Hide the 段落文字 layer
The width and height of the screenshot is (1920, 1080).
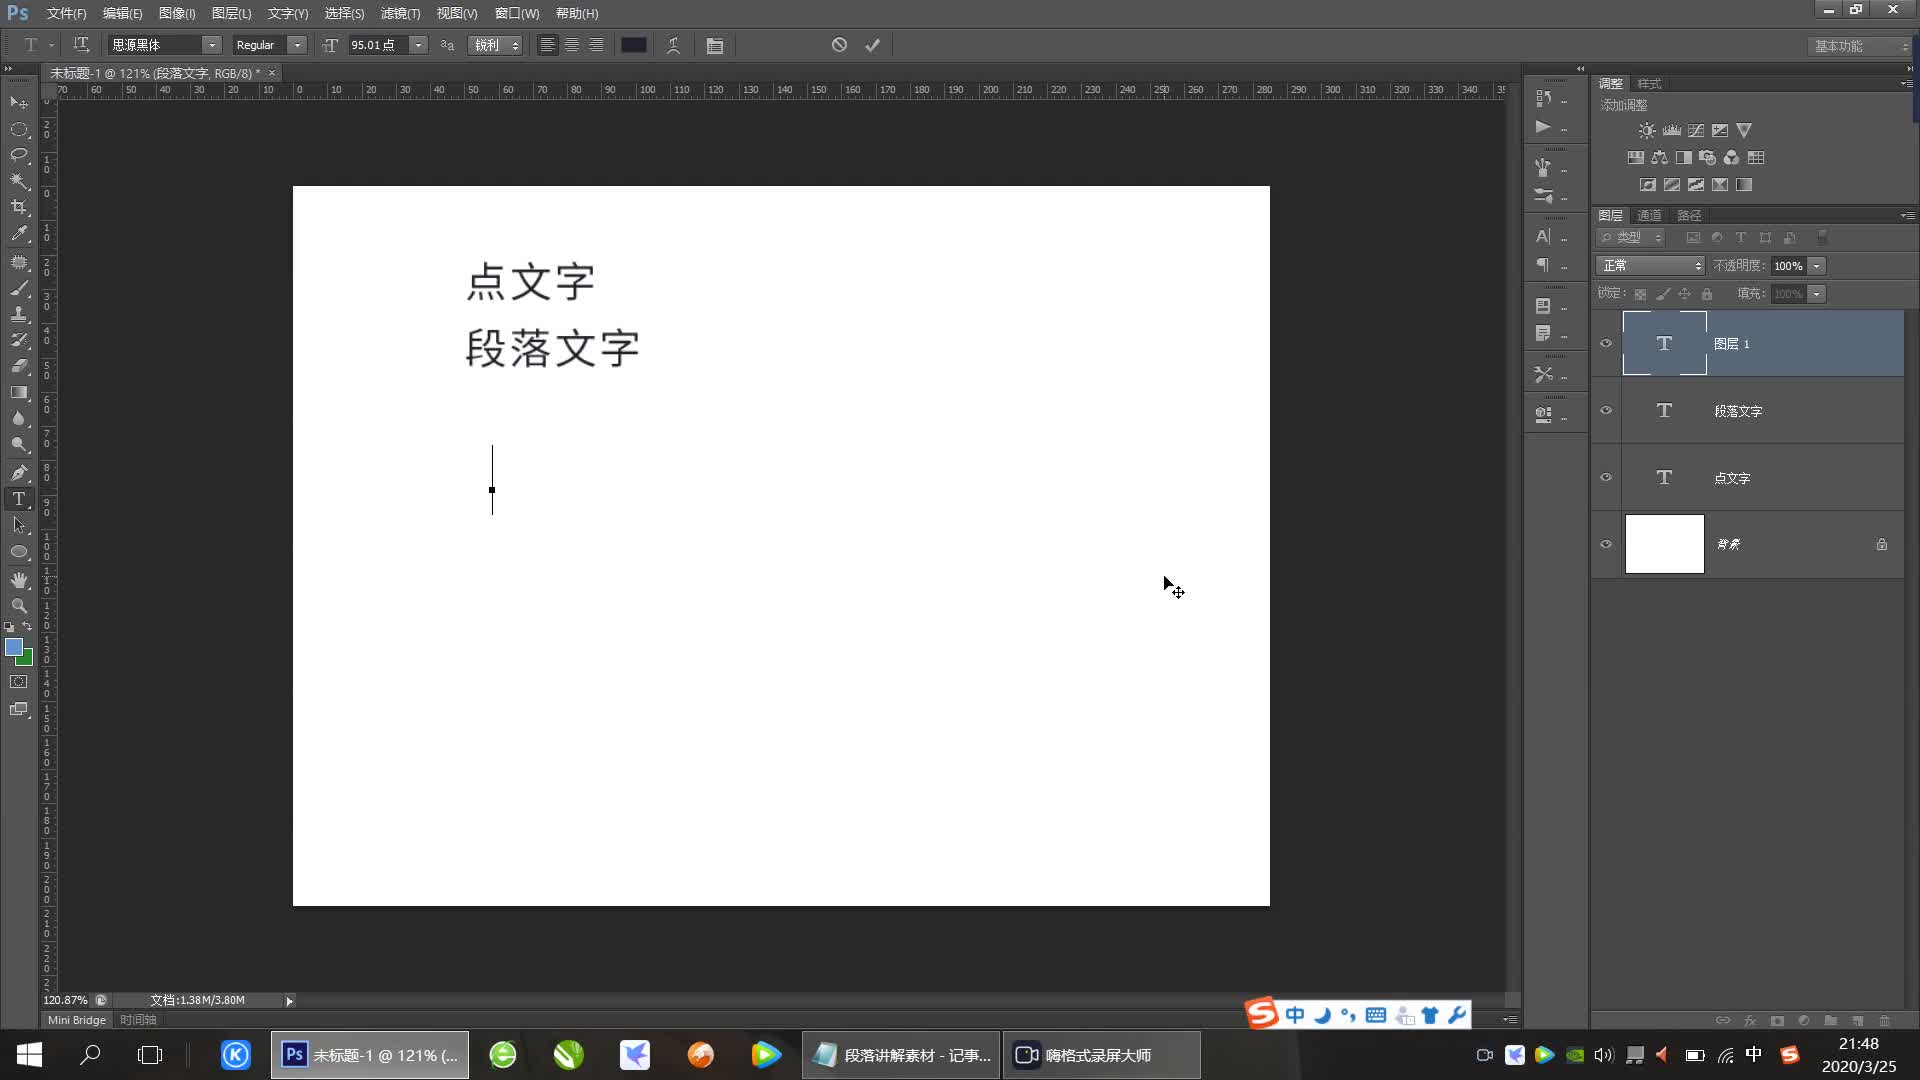coord(1606,411)
